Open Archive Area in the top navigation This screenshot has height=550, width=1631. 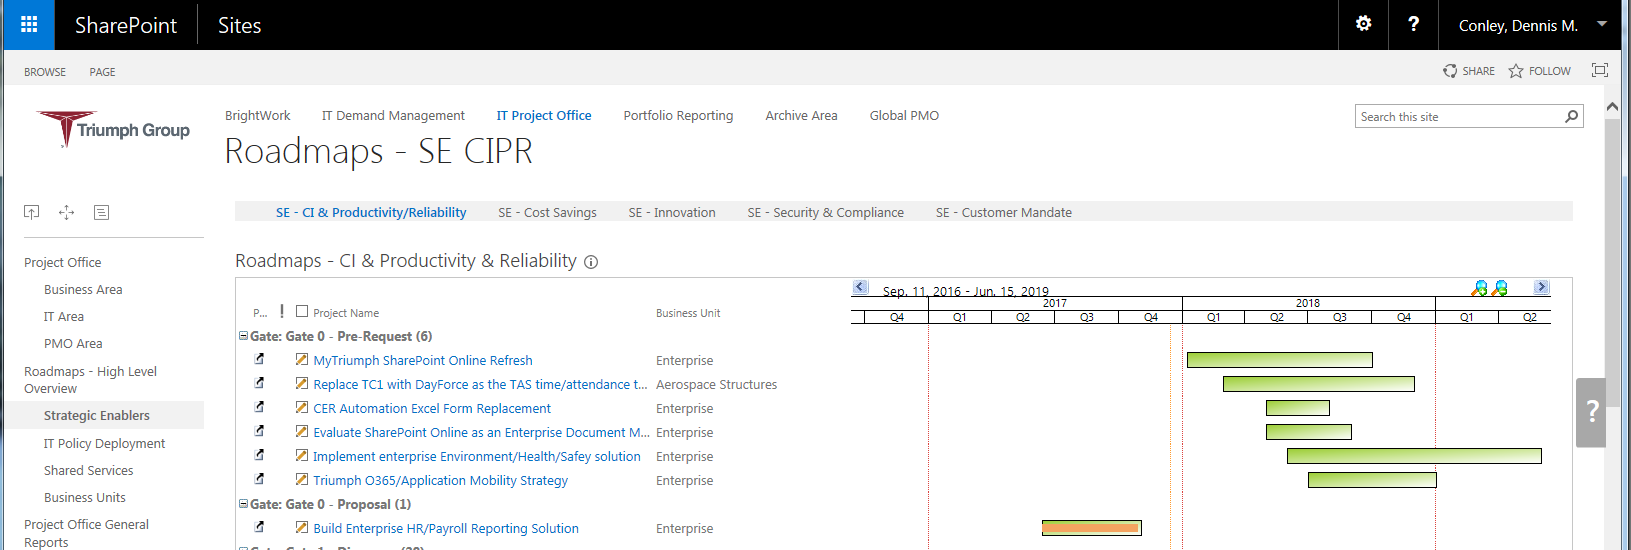pos(801,116)
